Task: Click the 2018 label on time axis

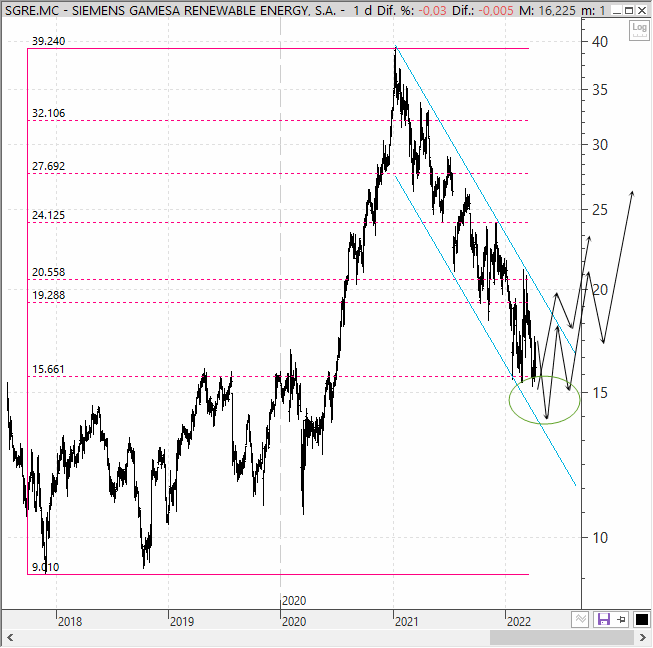Action: pos(70,621)
